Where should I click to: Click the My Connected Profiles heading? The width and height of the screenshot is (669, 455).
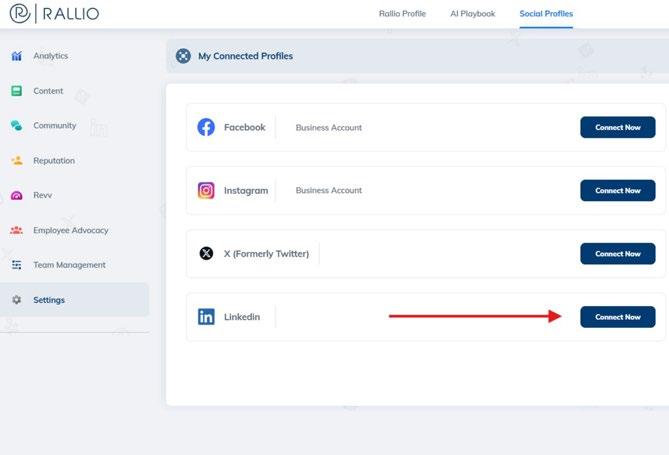[x=245, y=56]
